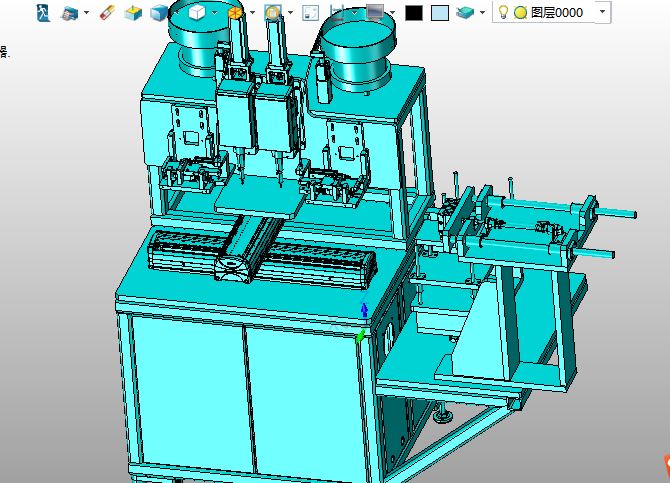The image size is (670, 483).
Task: Select the 图层0000 layer name field
Action: tap(557, 13)
